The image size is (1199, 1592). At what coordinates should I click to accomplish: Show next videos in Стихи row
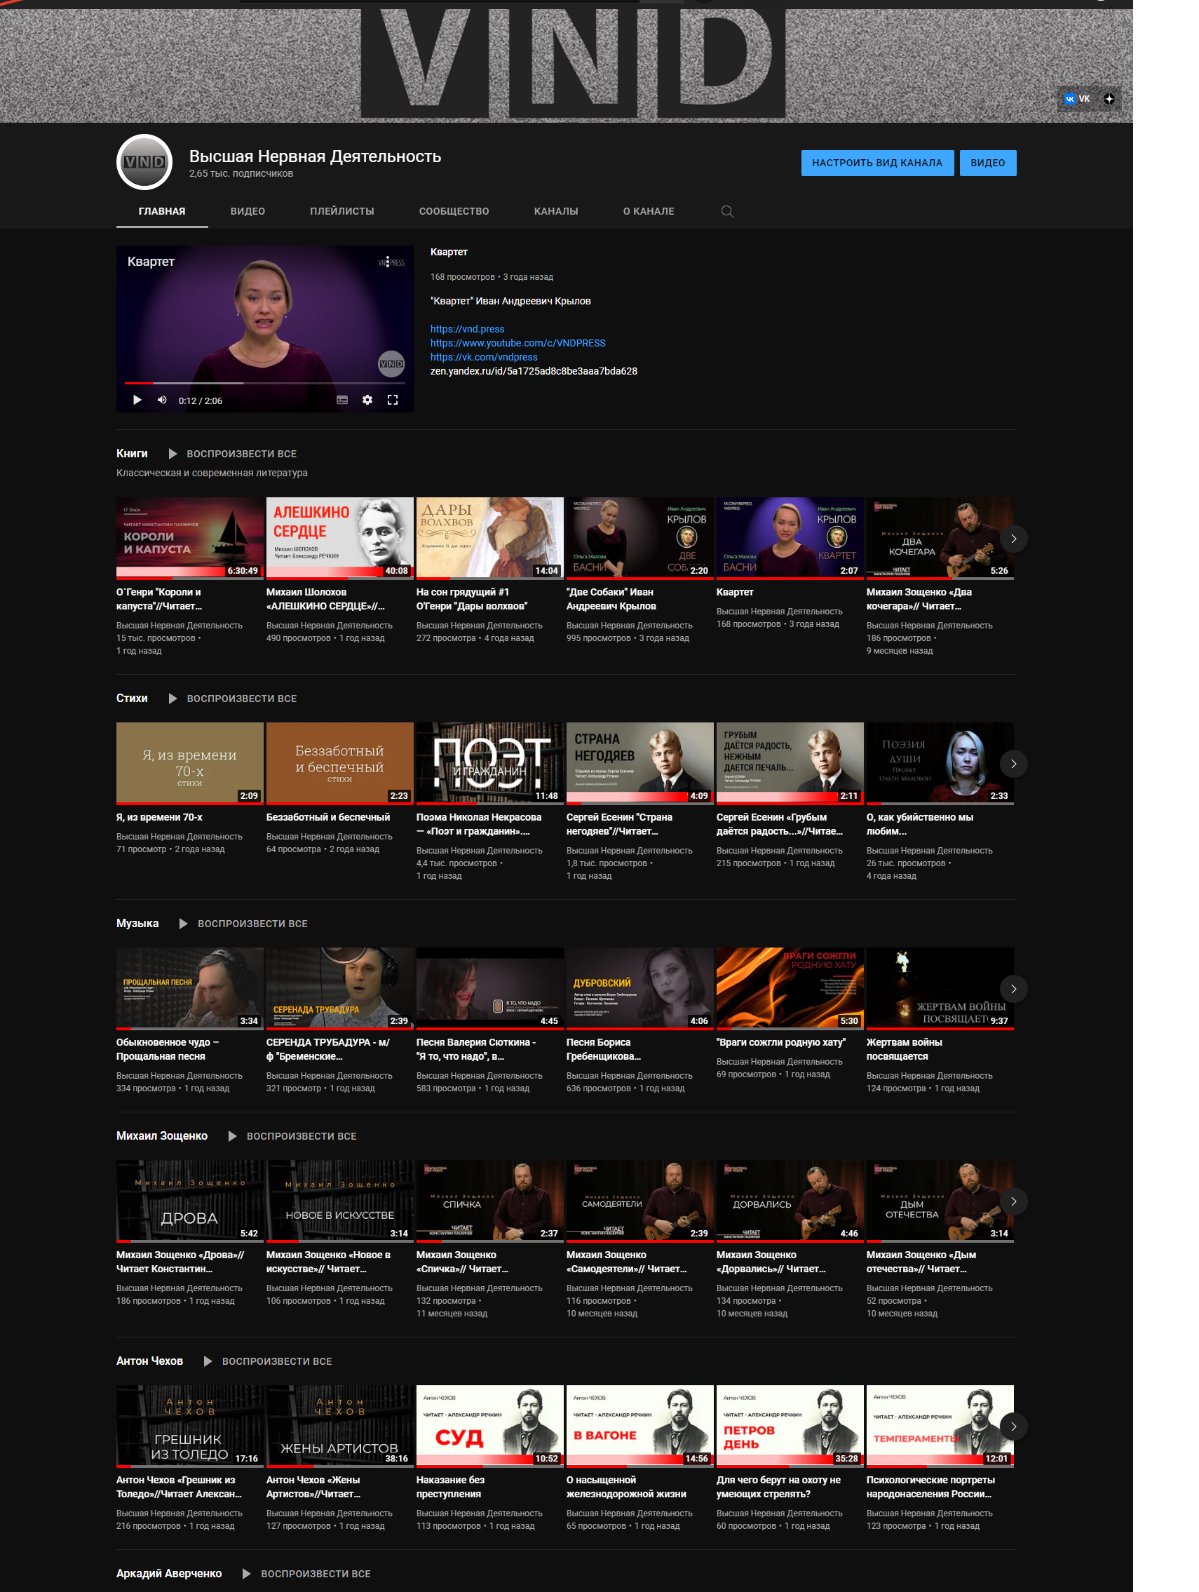[x=1014, y=764]
